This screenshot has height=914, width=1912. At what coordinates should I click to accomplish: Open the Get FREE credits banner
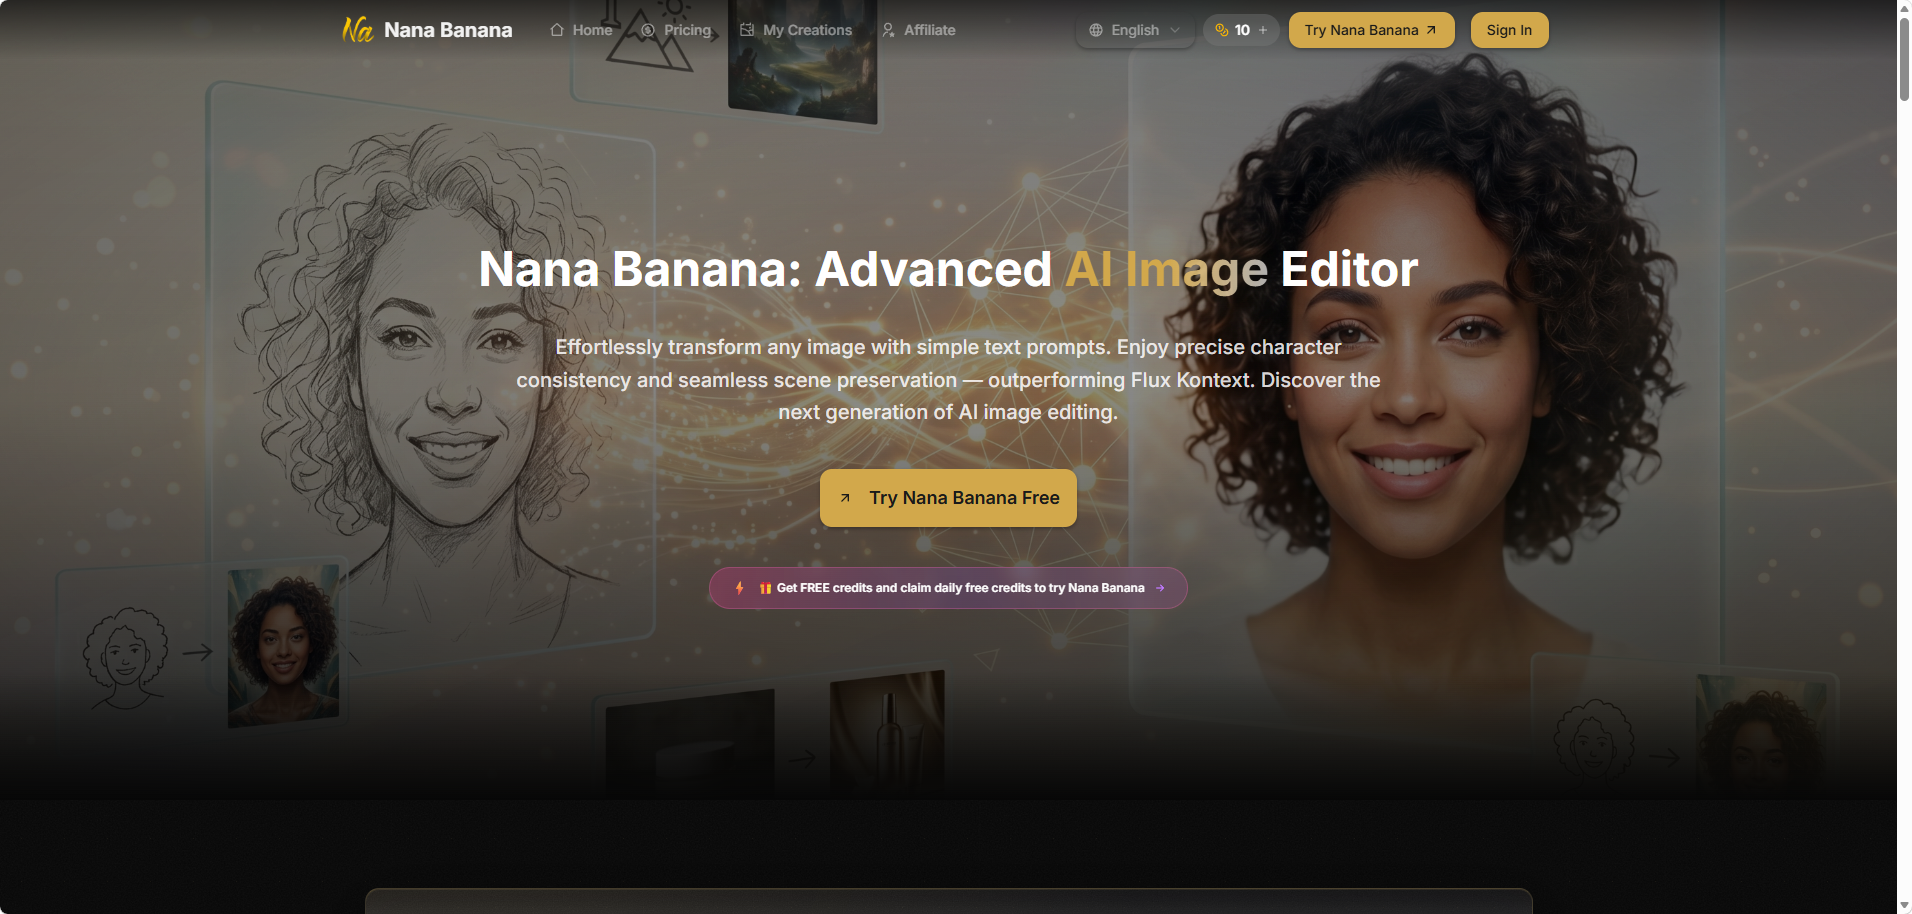(x=948, y=588)
